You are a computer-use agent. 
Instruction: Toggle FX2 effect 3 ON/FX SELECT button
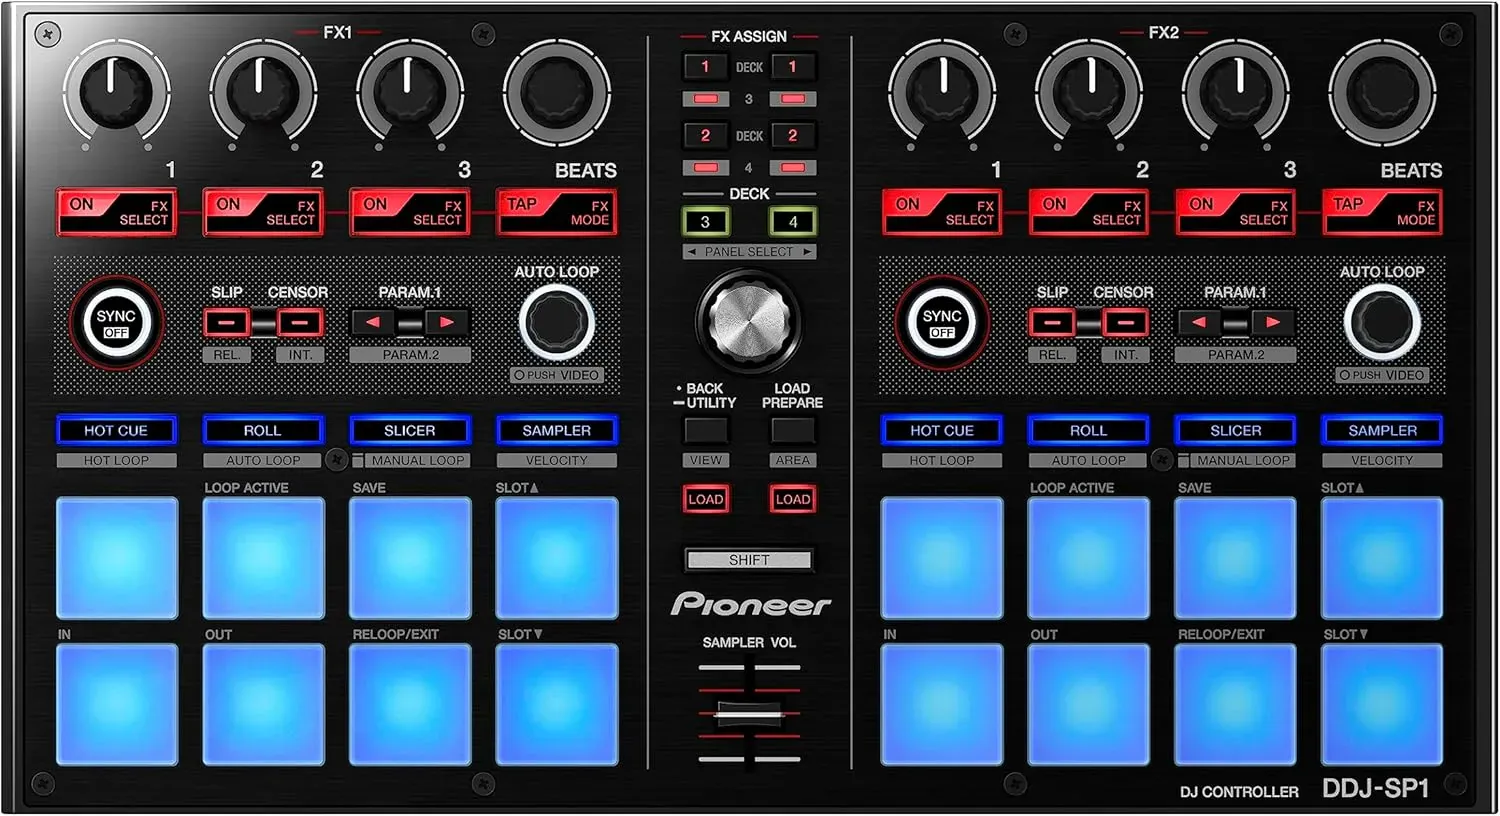point(1236,212)
